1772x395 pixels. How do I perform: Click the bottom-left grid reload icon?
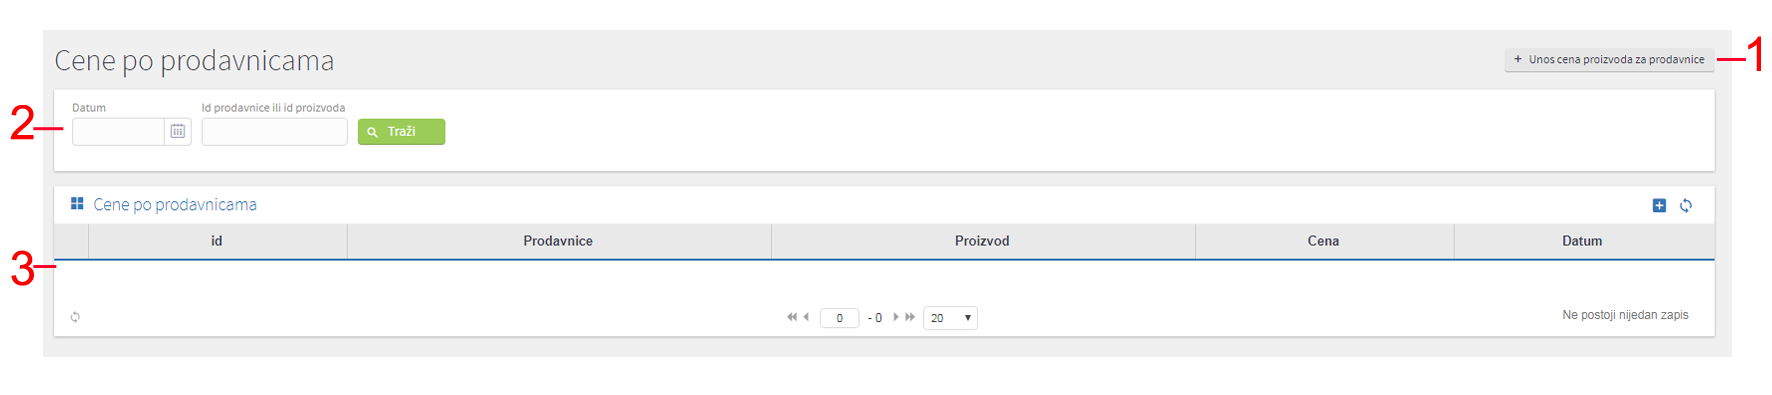tap(75, 317)
